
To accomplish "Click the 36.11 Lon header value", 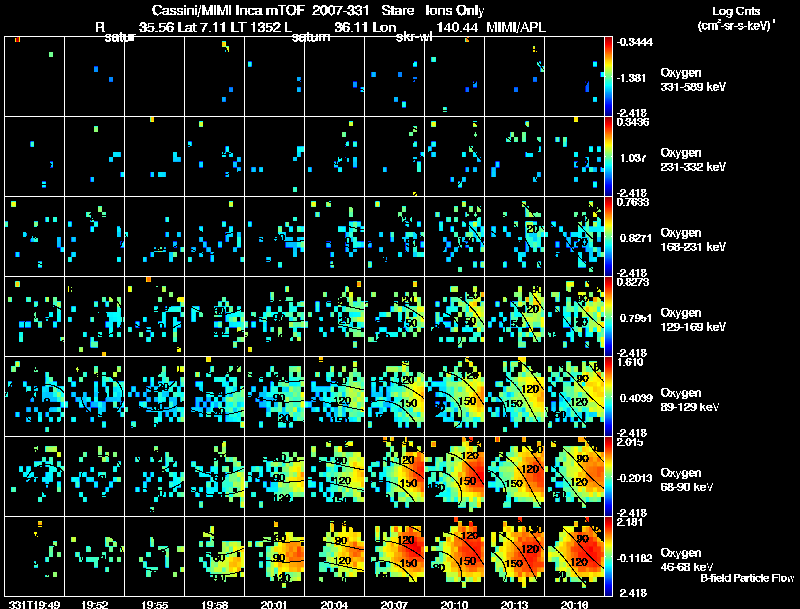I will 365,27.
